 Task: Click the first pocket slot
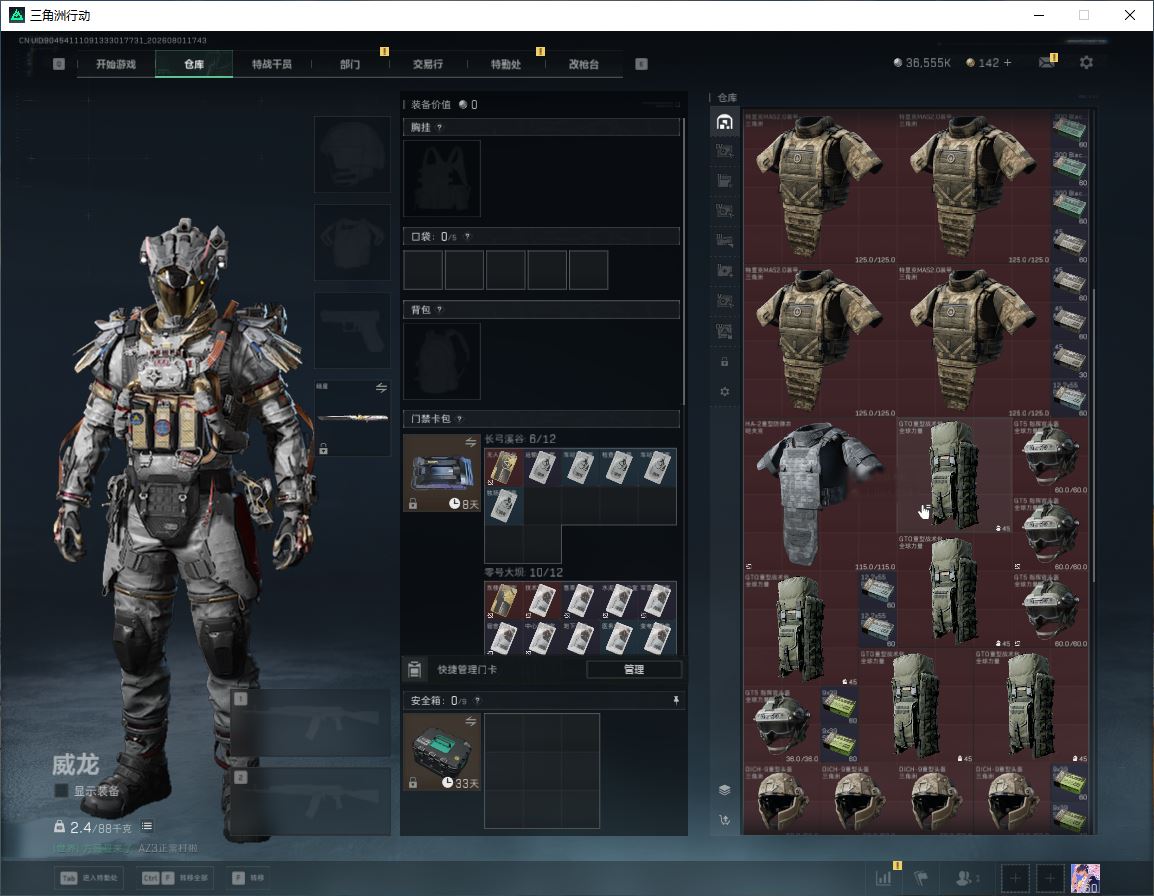(423, 269)
